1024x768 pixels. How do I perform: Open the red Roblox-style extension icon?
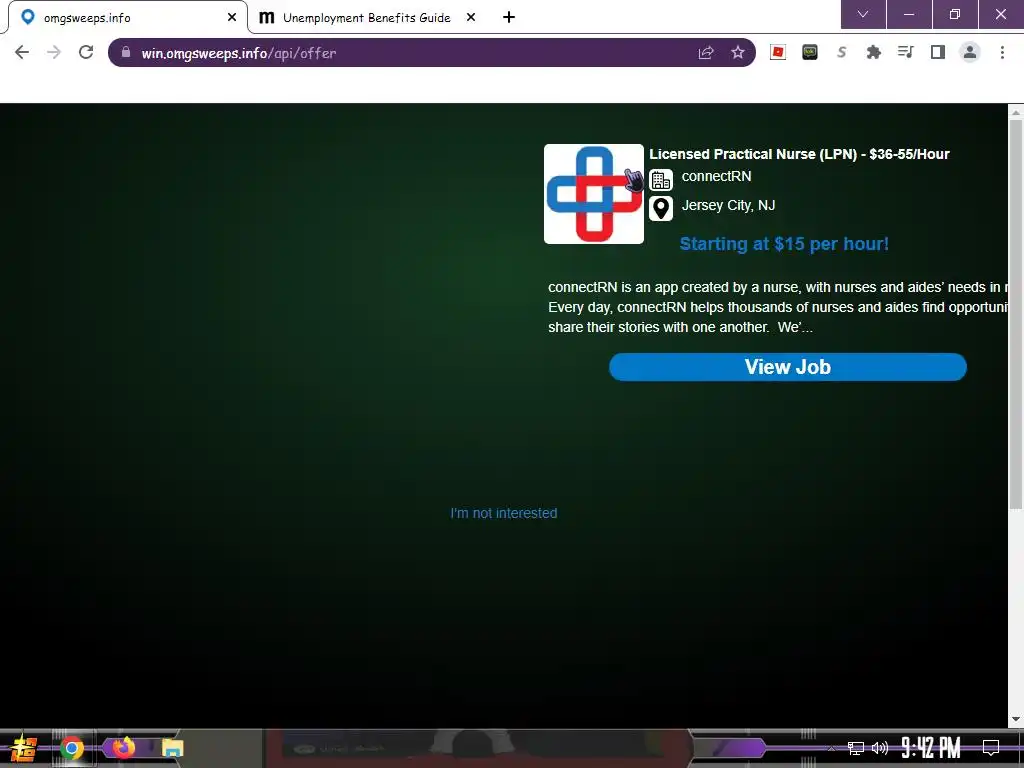click(x=778, y=52)
